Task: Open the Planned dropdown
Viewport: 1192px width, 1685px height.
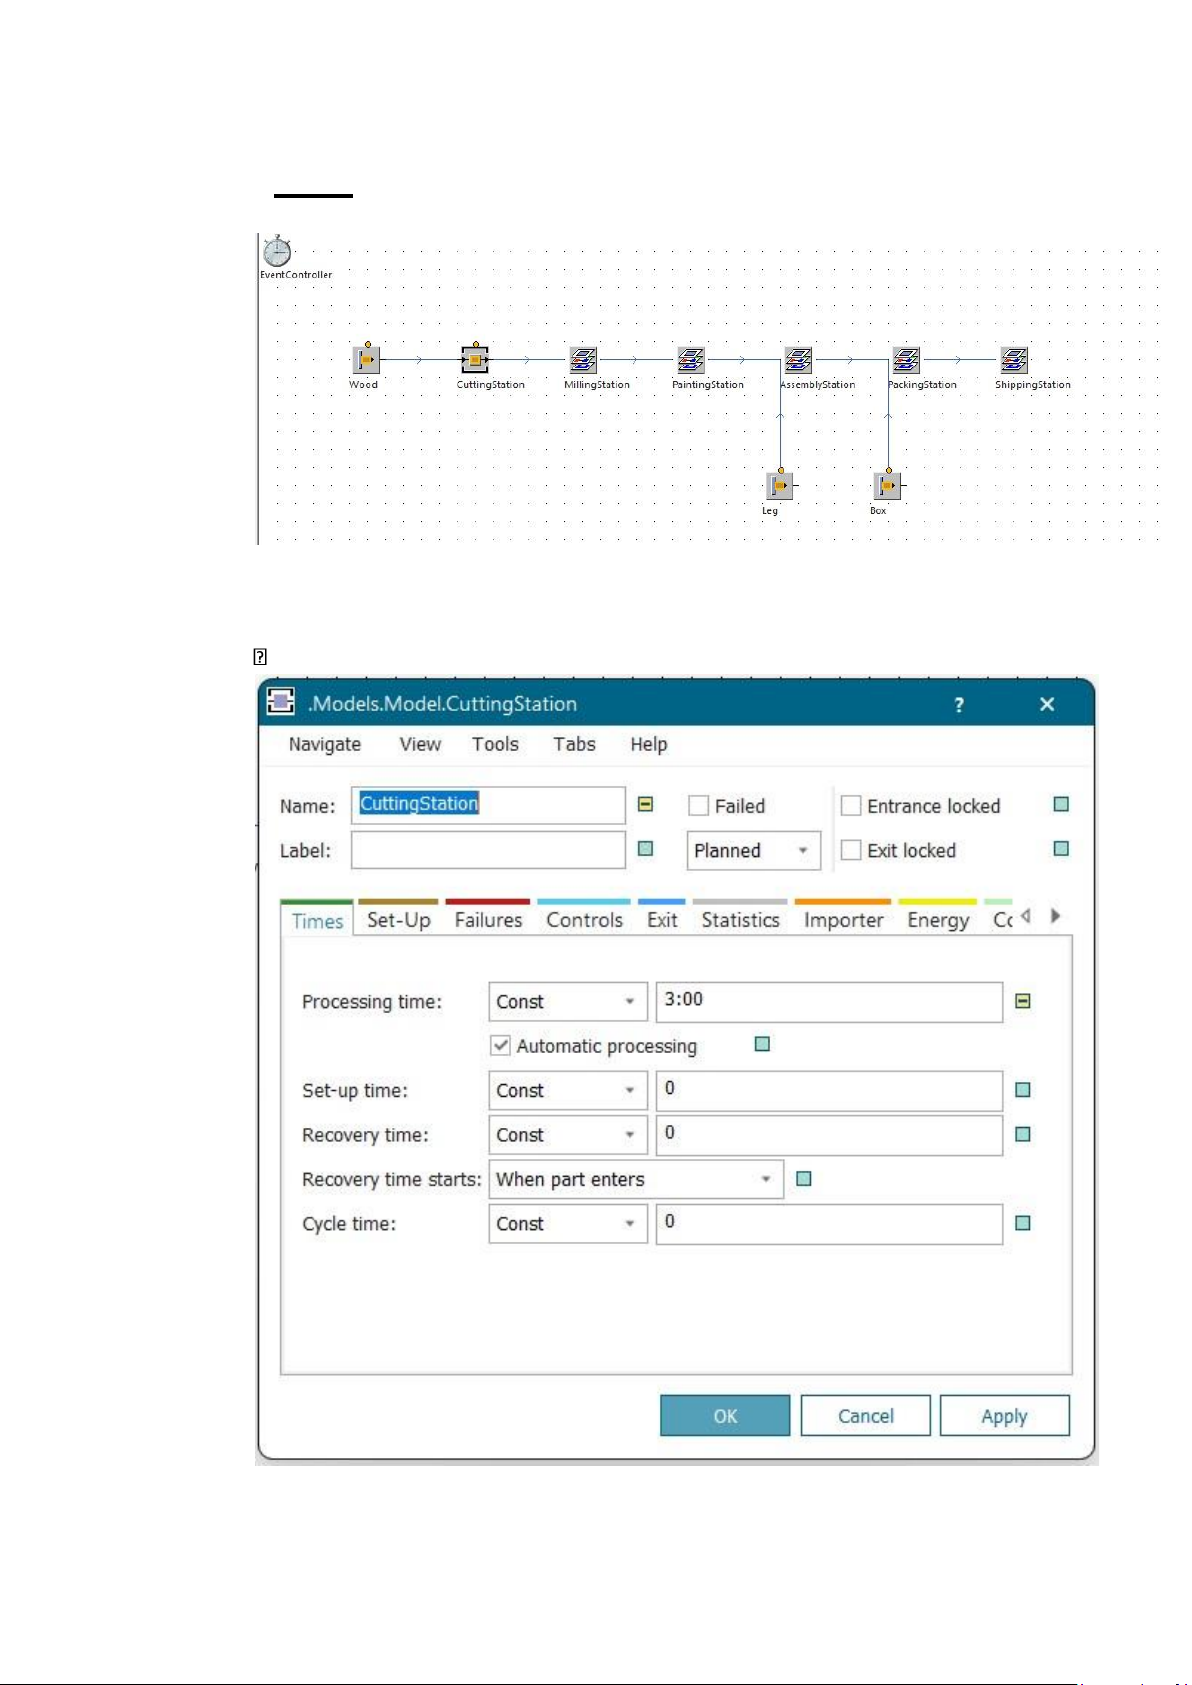Action: [x=753, y=851]
